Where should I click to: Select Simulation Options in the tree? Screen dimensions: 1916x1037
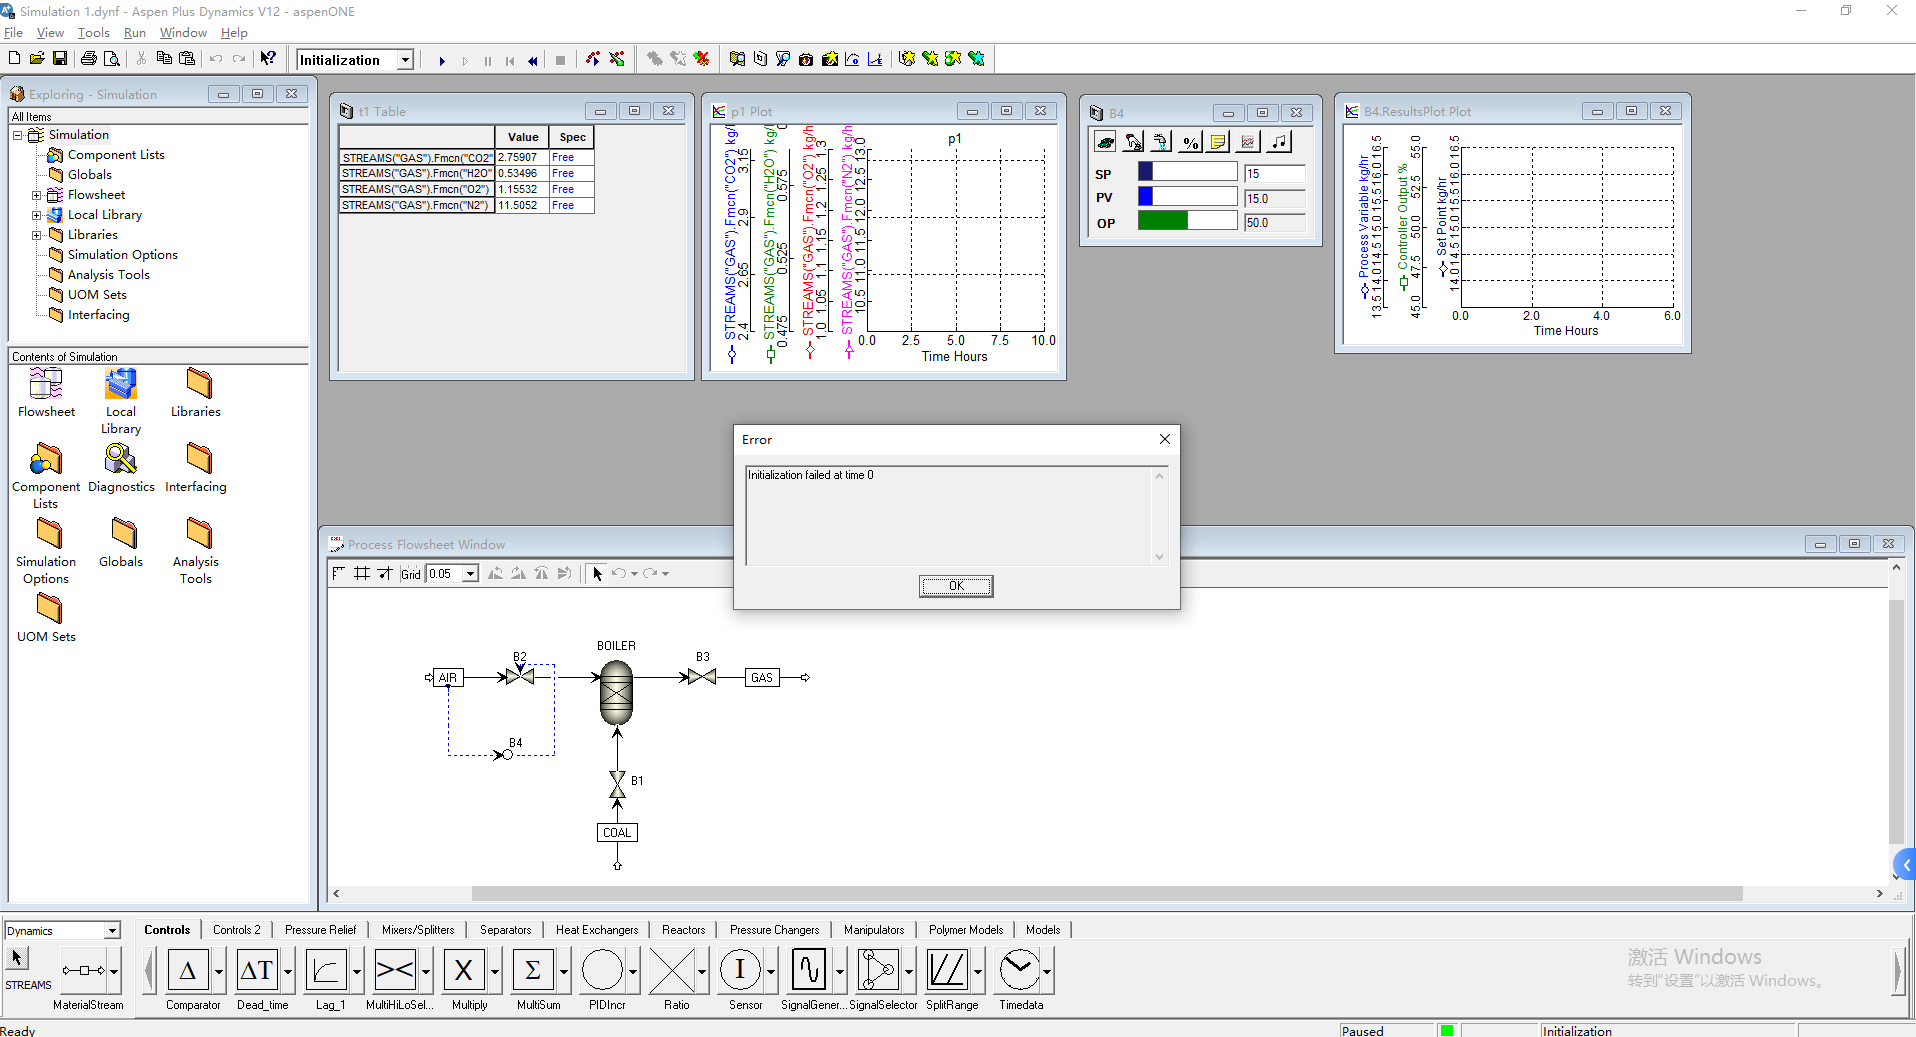coord(122,255)
